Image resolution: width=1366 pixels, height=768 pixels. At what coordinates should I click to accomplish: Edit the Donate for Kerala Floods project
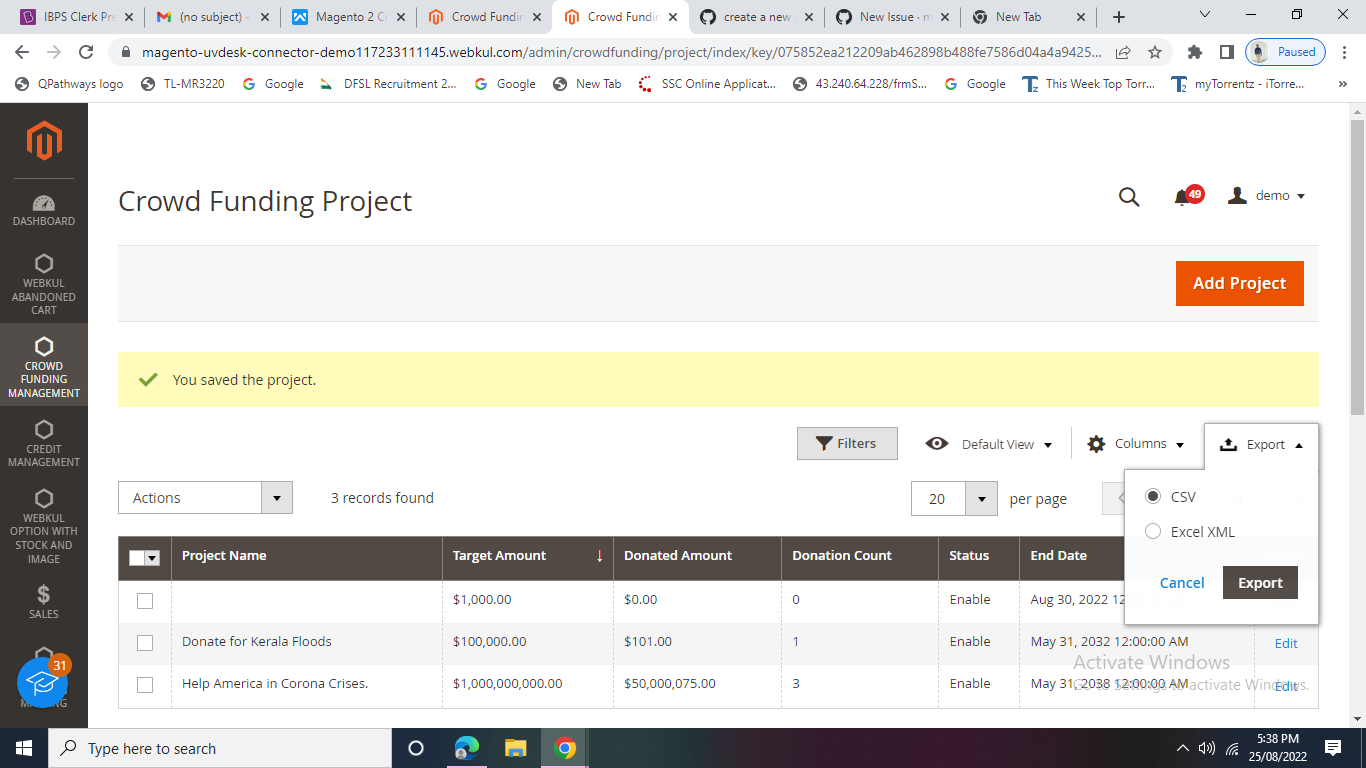click(x=1286, y=643)
